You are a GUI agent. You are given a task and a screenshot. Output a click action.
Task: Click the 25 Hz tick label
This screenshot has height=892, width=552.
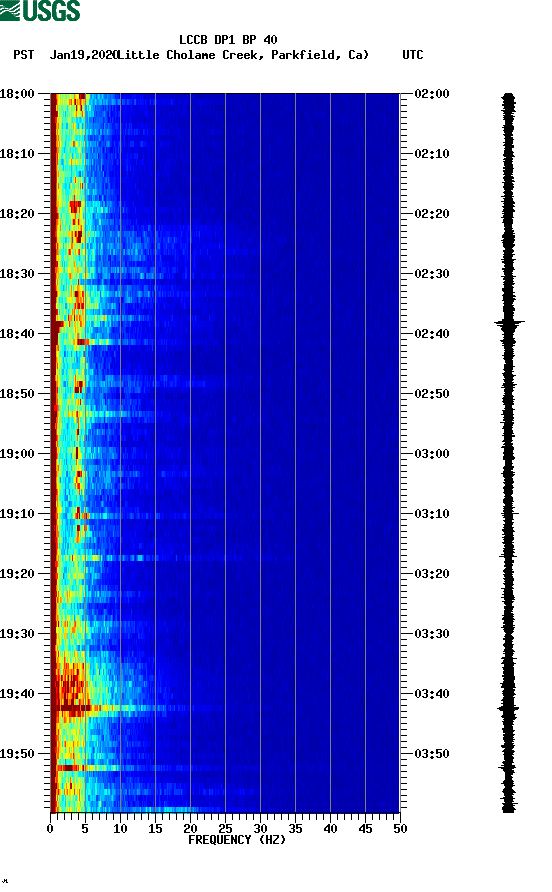(225, 829)
